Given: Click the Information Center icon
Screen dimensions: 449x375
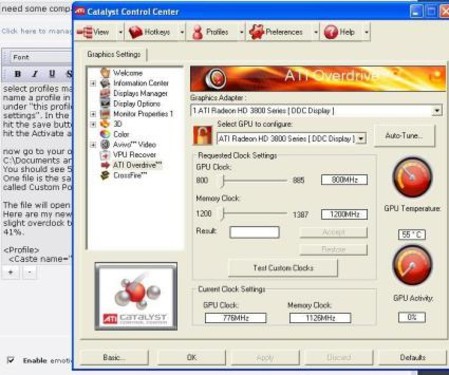Looking at the screenshot, I should (x=105, y=83).
